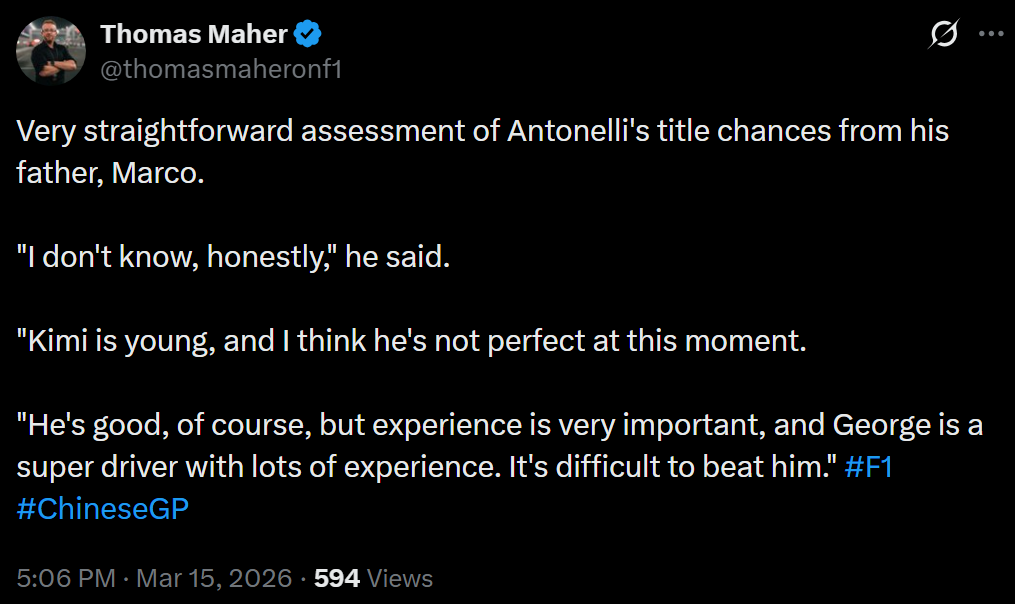This screenshot has height=604, width=1015.
Task: Click the 594 view count number
Action: click(x=337, y=578)
